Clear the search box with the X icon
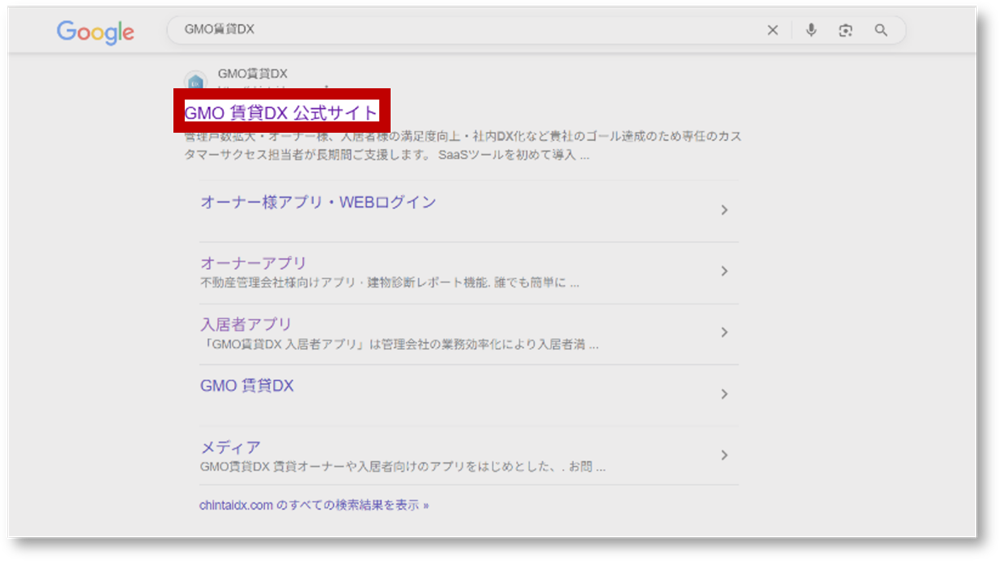This screenshot has width=1000, height=561. point(772,30)
